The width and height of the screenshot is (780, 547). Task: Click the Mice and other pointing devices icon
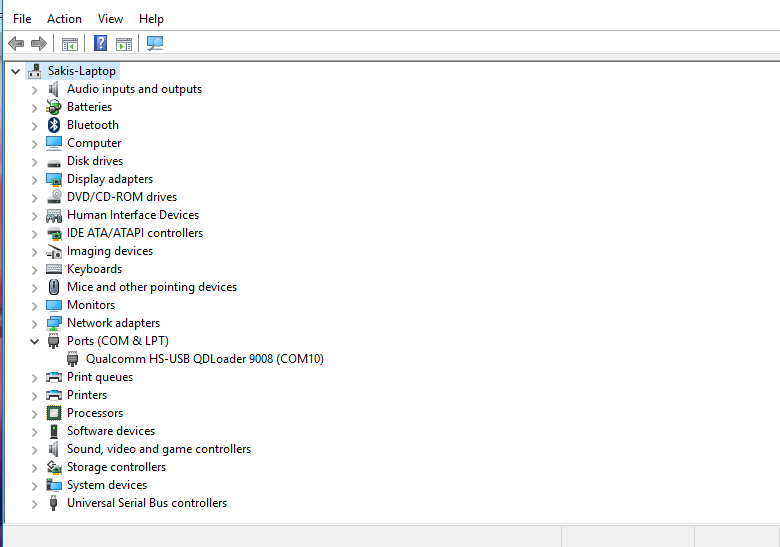coord(54,287)
